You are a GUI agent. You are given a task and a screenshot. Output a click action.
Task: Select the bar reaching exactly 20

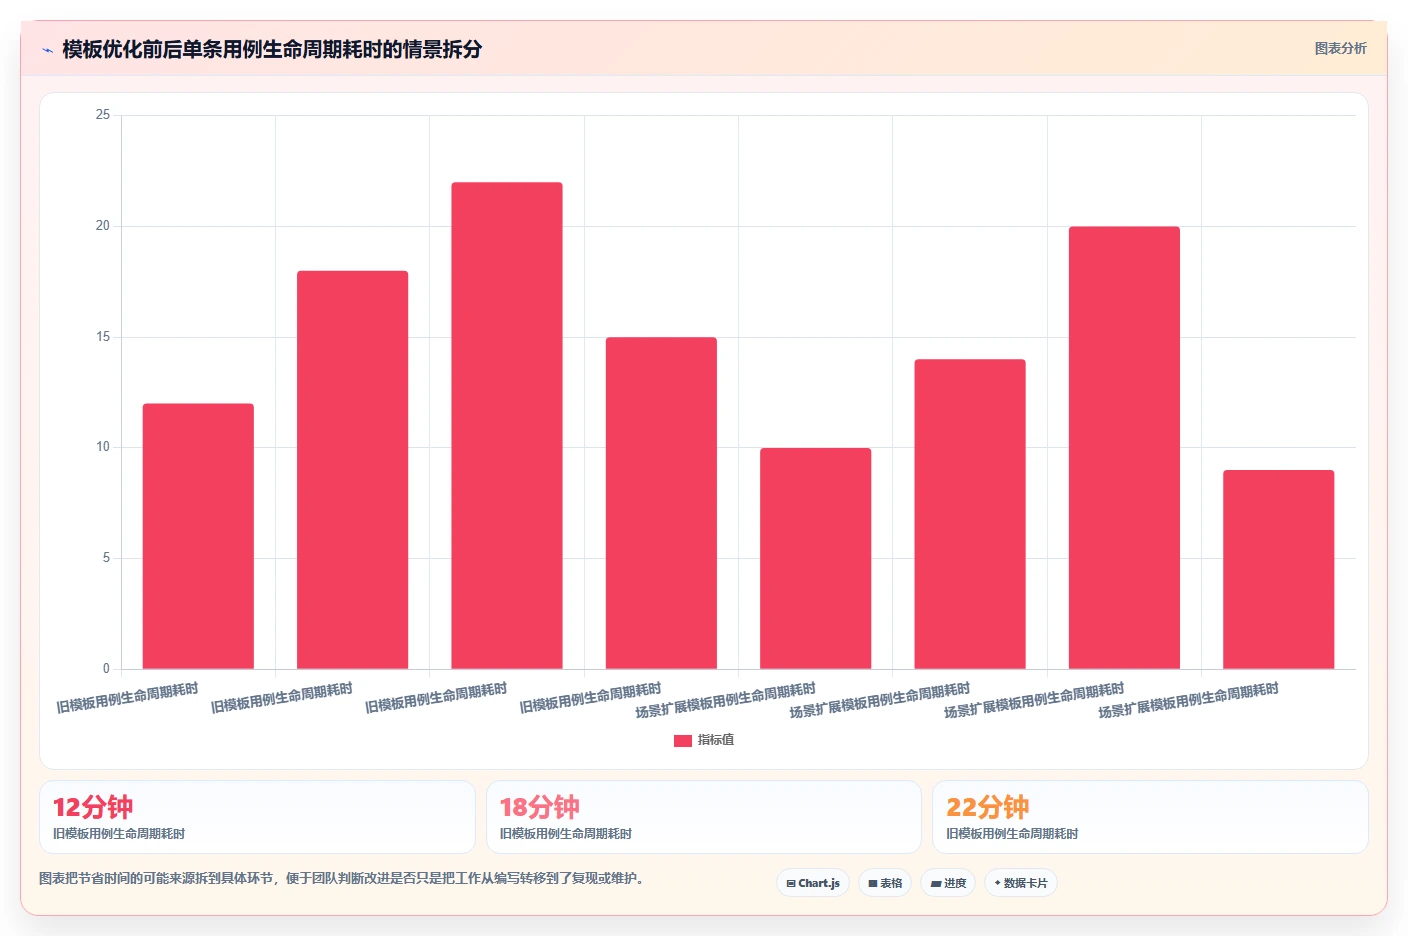tap(1124, 448)
